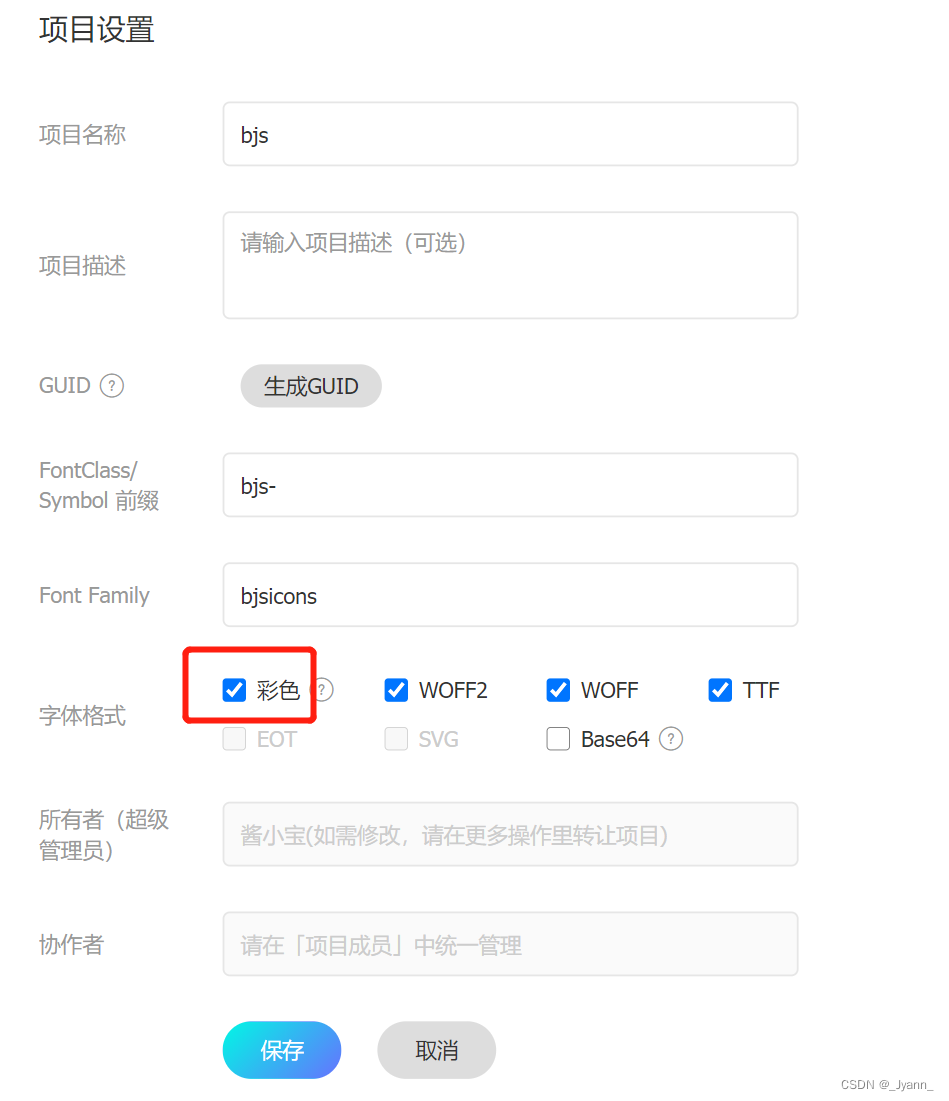Enable the SVG font format checkbox
Viewport: 949px width, 1101px height.
396,739
